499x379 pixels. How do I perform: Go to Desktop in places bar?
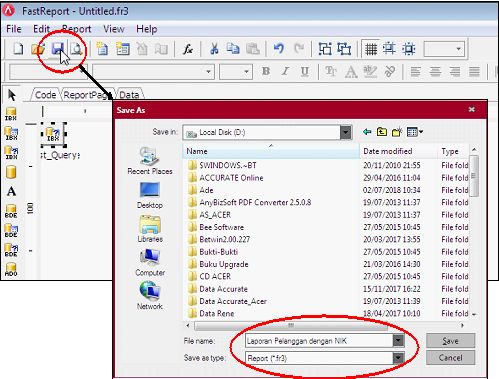click(x=150, y=195)
